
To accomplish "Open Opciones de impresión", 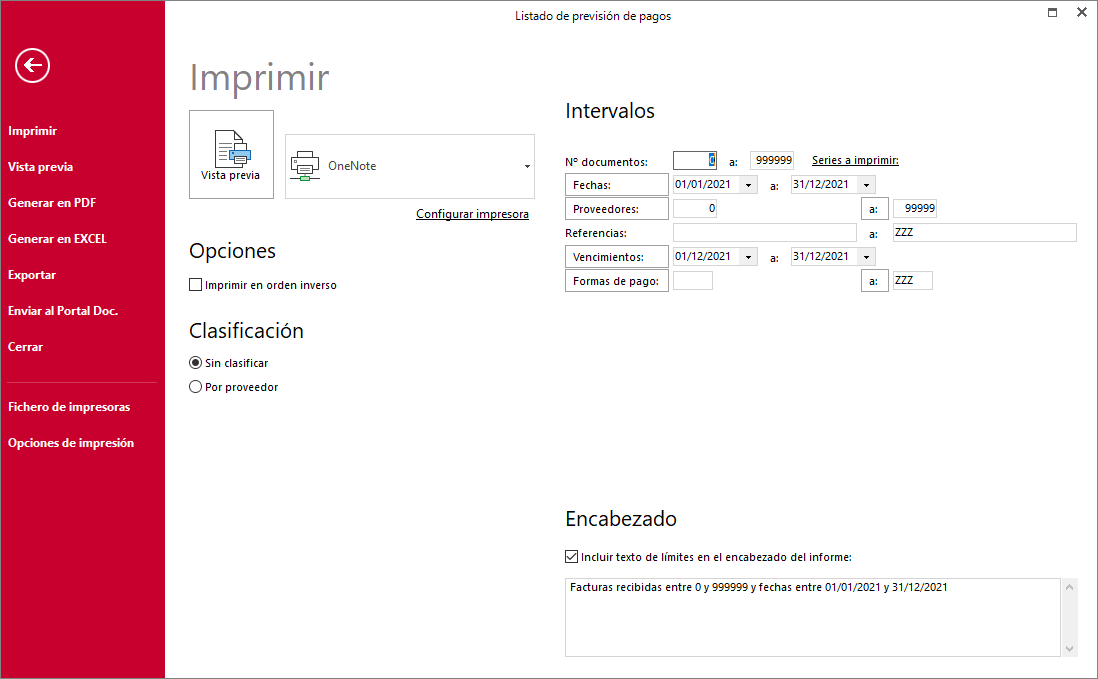I will (x=71, y=443).
